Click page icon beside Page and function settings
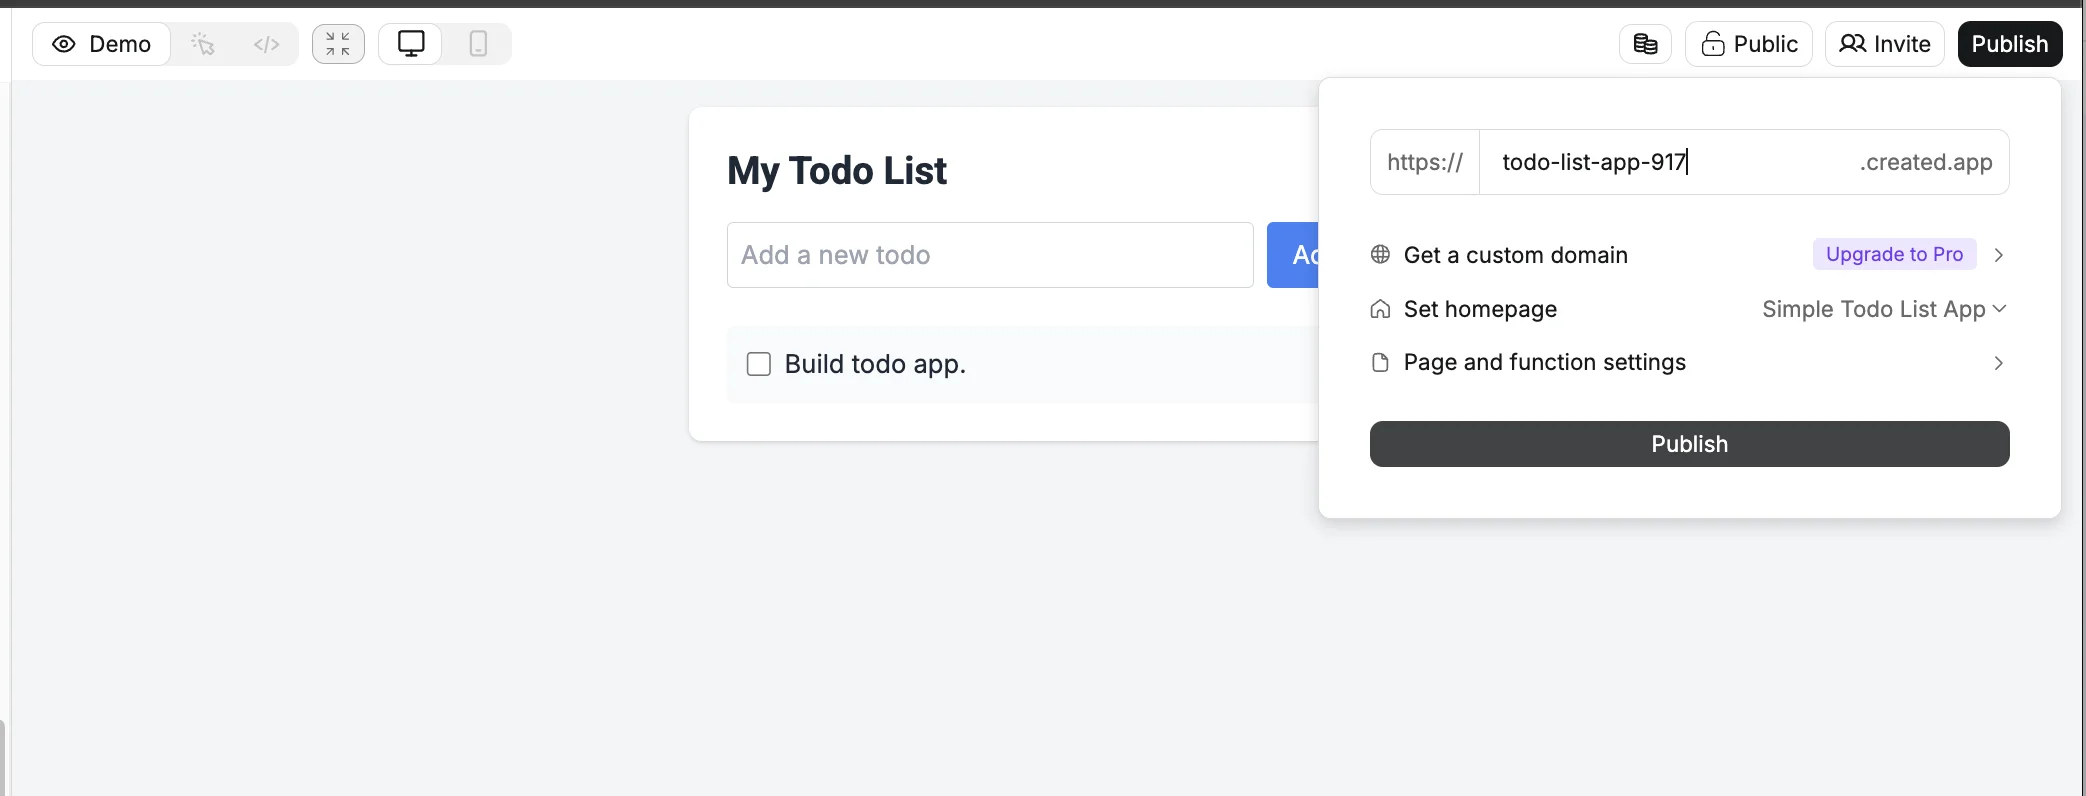This screenshot has height=796, width=2086. (x=1380, y=362)
